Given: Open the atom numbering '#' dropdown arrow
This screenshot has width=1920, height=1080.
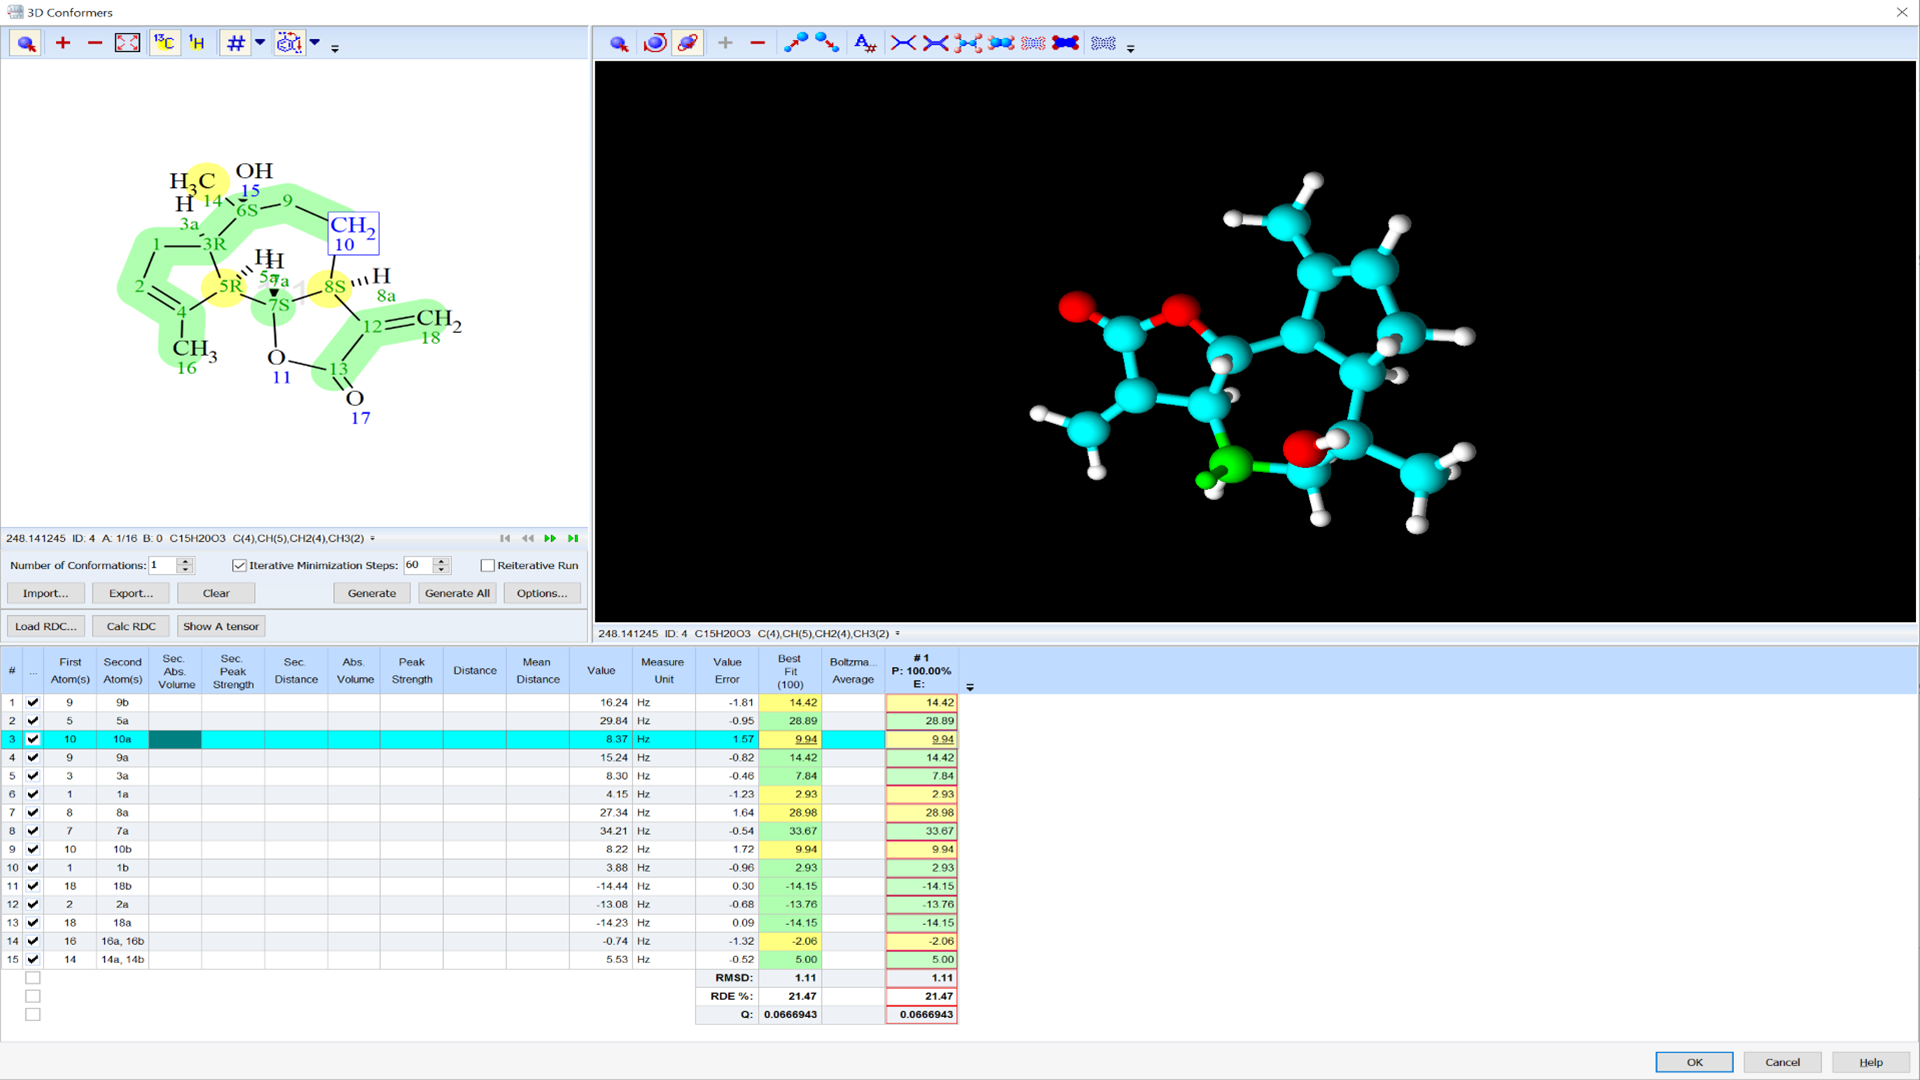Looking at the screenshot, I should [260, 43].
